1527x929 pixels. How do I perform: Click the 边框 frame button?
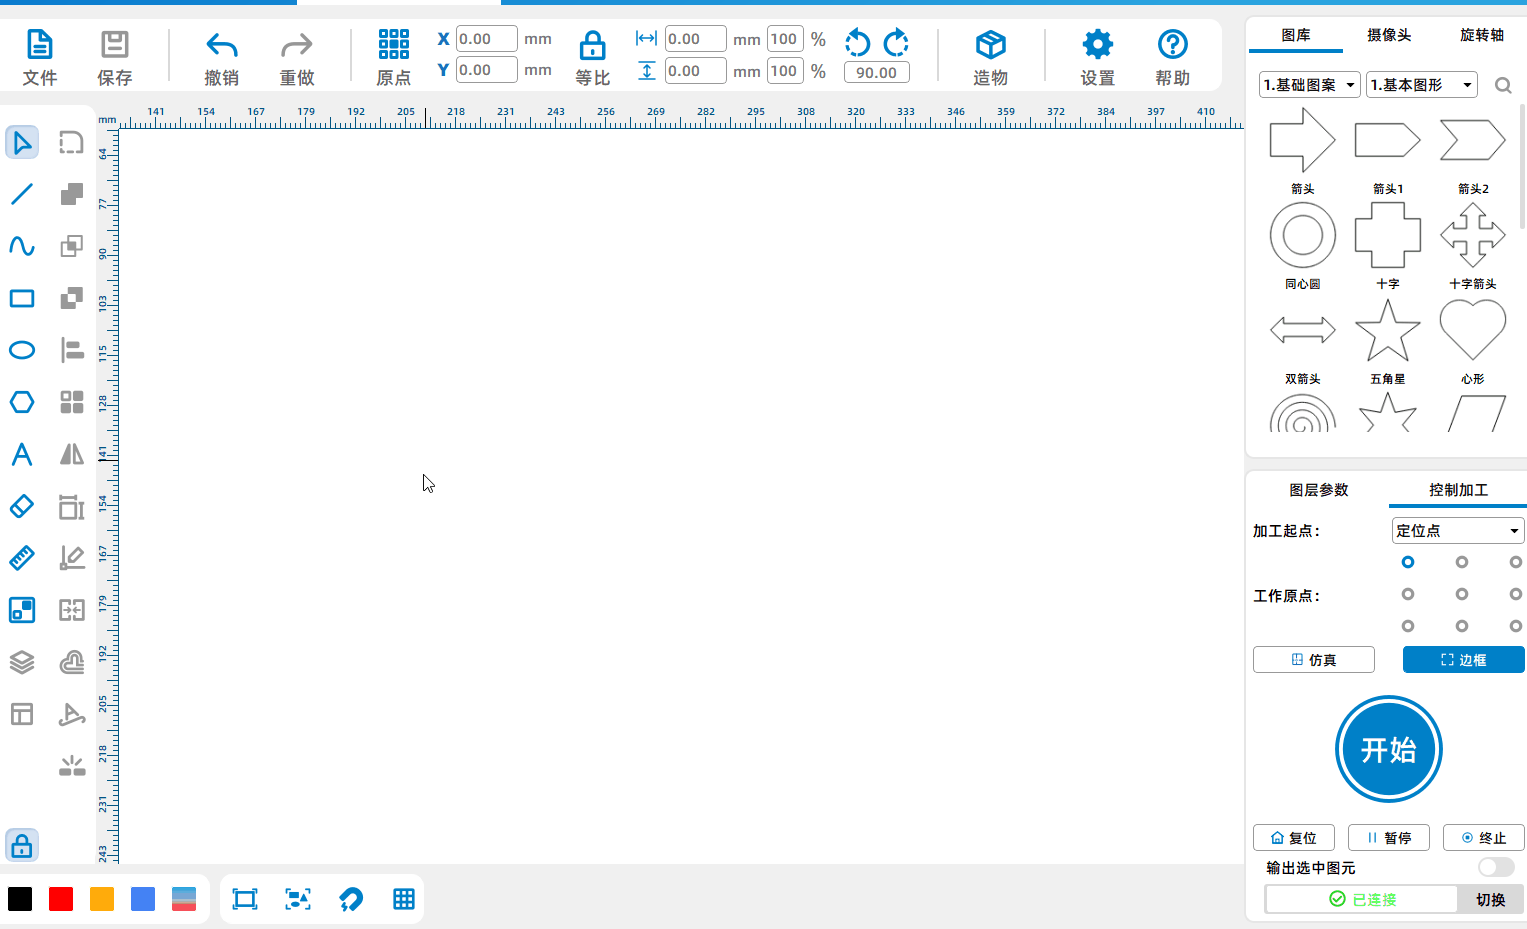tap(1464, 660)
